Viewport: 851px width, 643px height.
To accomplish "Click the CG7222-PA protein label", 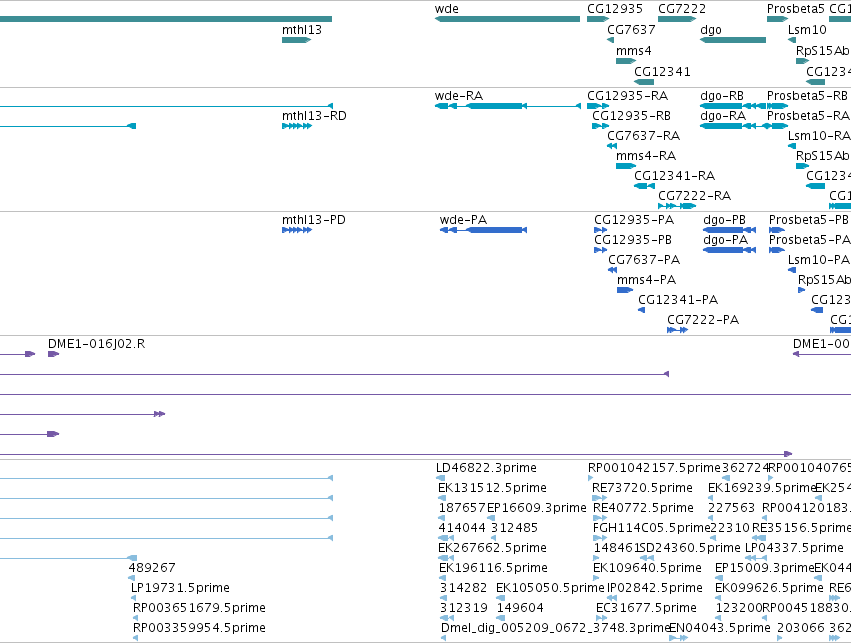I will [x=703, y=320].
